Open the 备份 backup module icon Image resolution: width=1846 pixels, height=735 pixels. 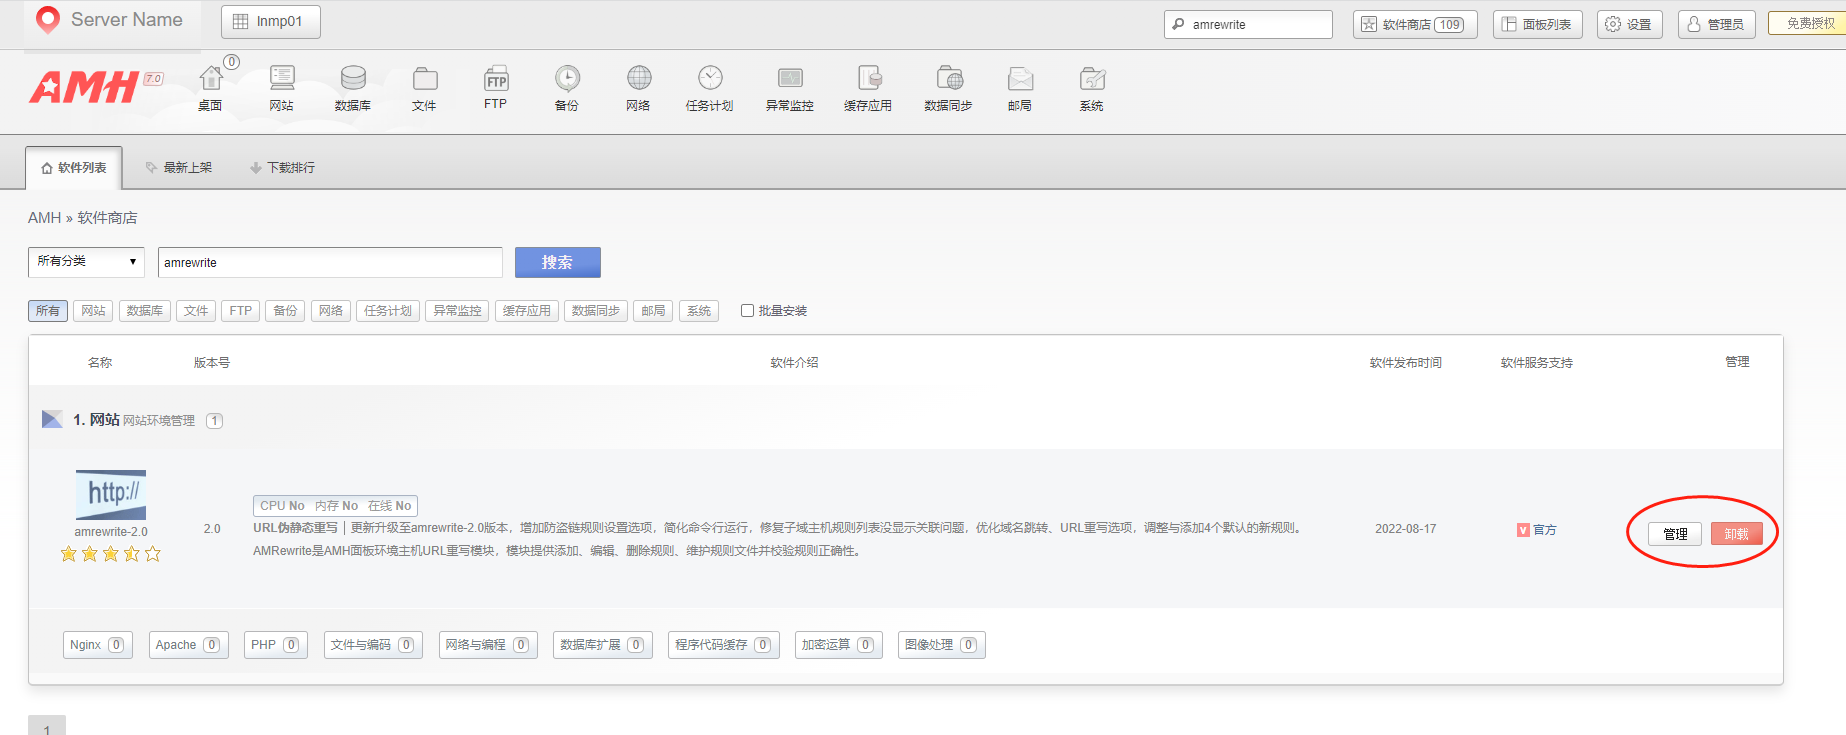tap(567, 88)
